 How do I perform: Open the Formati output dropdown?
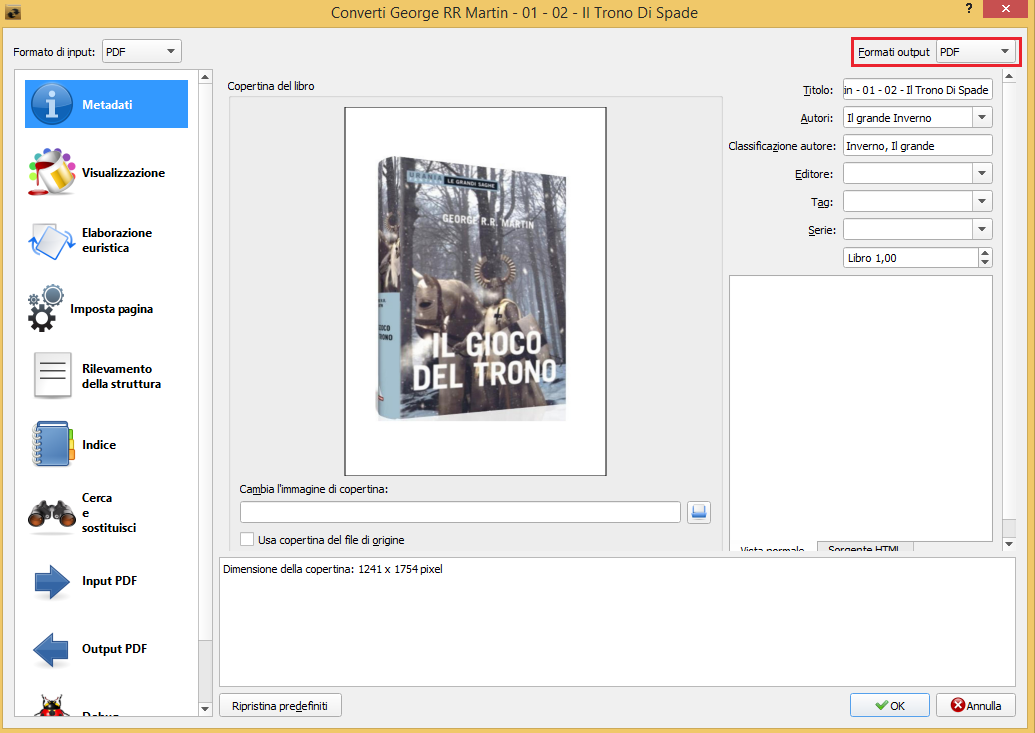(976, 52)
